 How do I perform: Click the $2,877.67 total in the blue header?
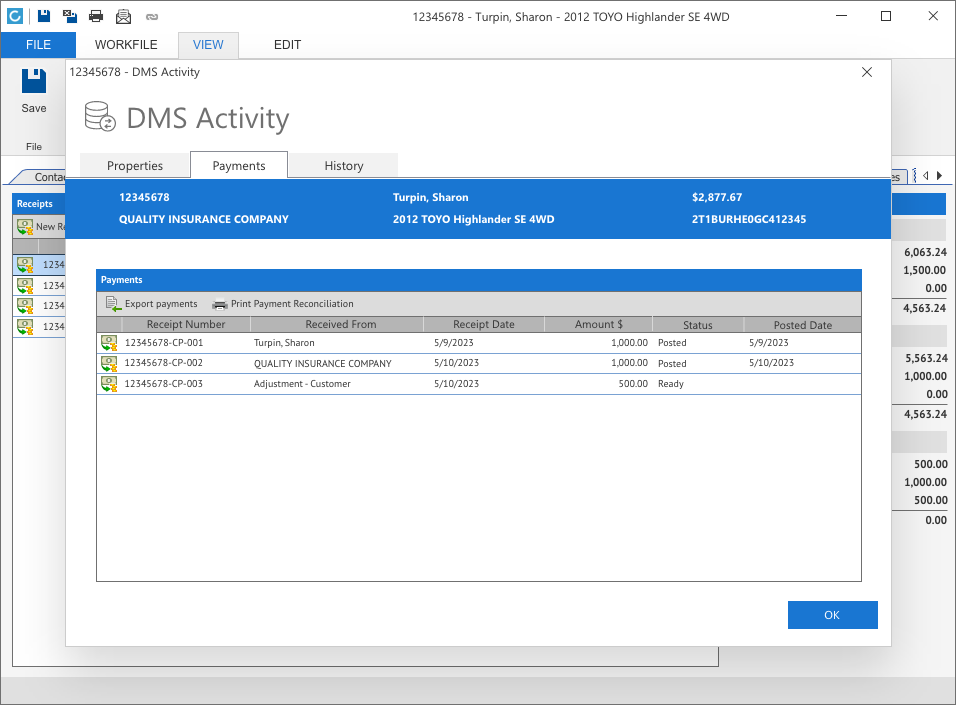tap(717, 197)
